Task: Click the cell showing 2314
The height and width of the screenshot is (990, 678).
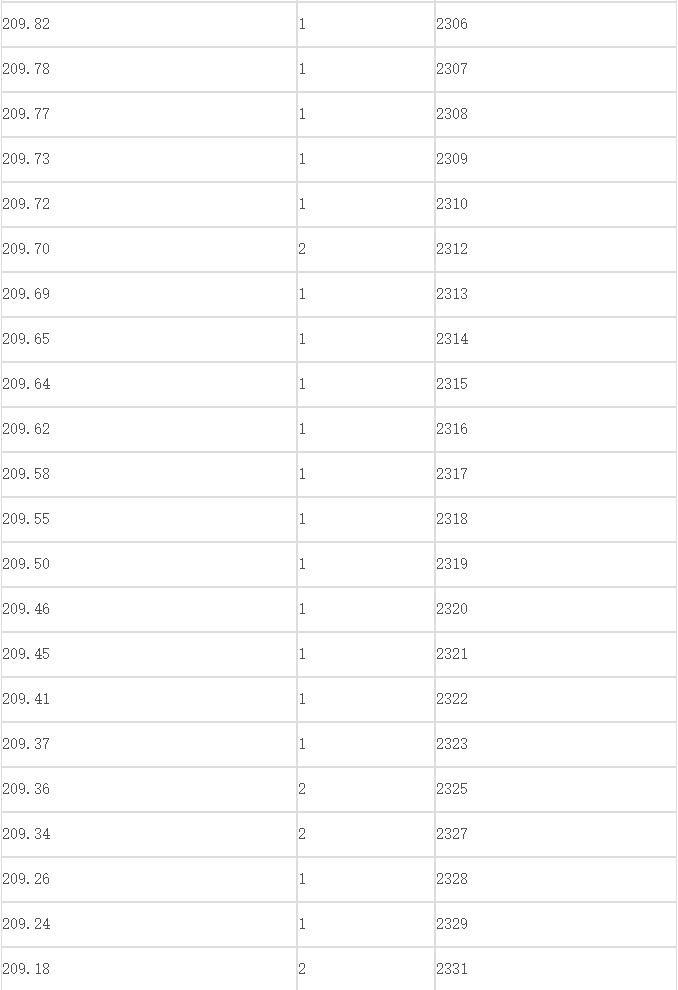Action: tap(556, 340)
